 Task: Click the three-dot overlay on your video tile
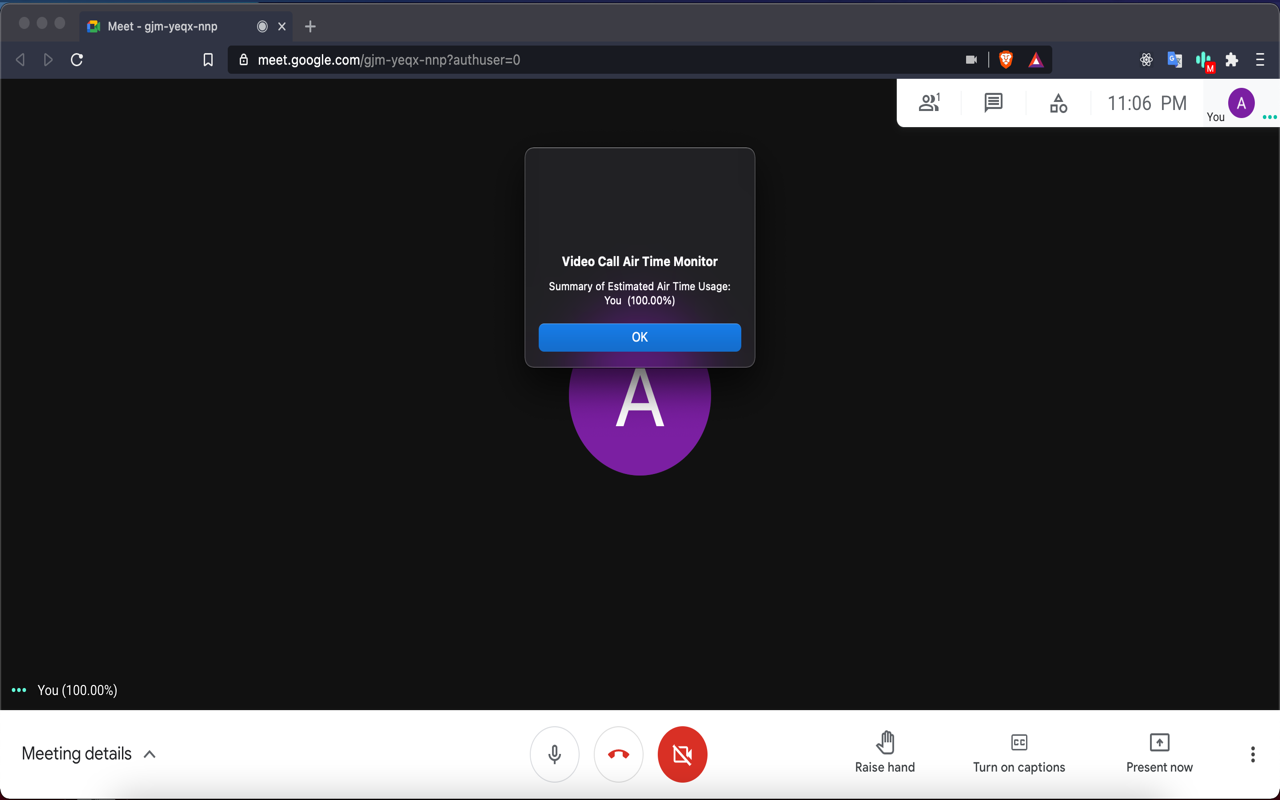click(x=18, y=689)
